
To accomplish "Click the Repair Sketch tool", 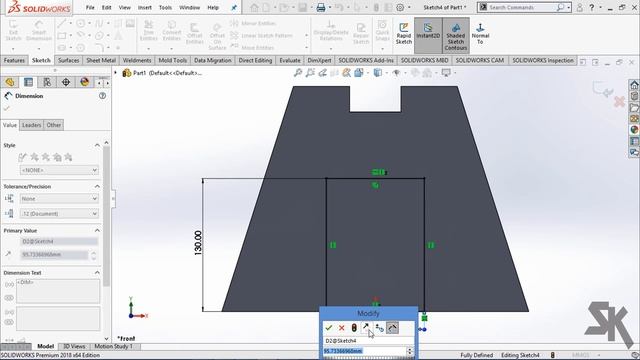I will (361, 33).
